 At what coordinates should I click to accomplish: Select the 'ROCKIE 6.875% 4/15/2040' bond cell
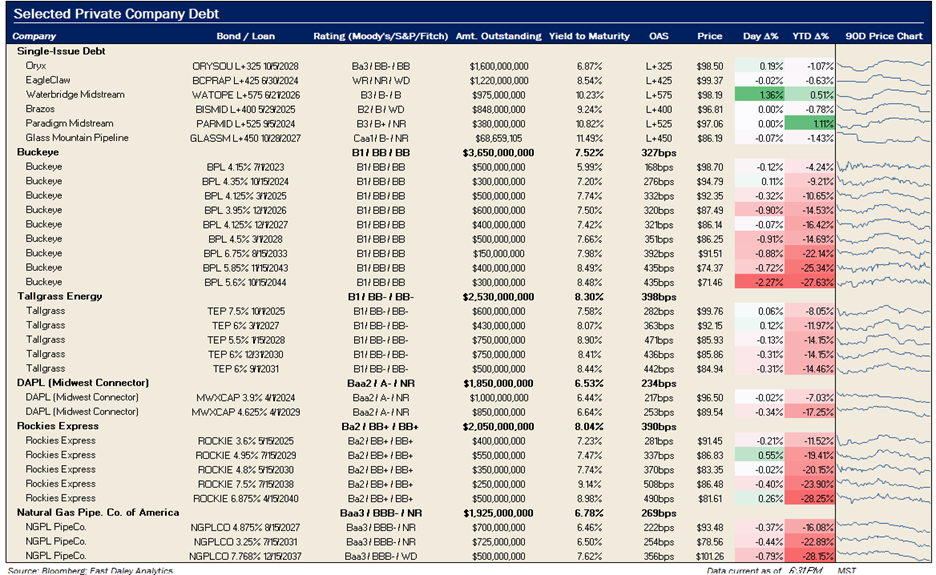[245, 499]
